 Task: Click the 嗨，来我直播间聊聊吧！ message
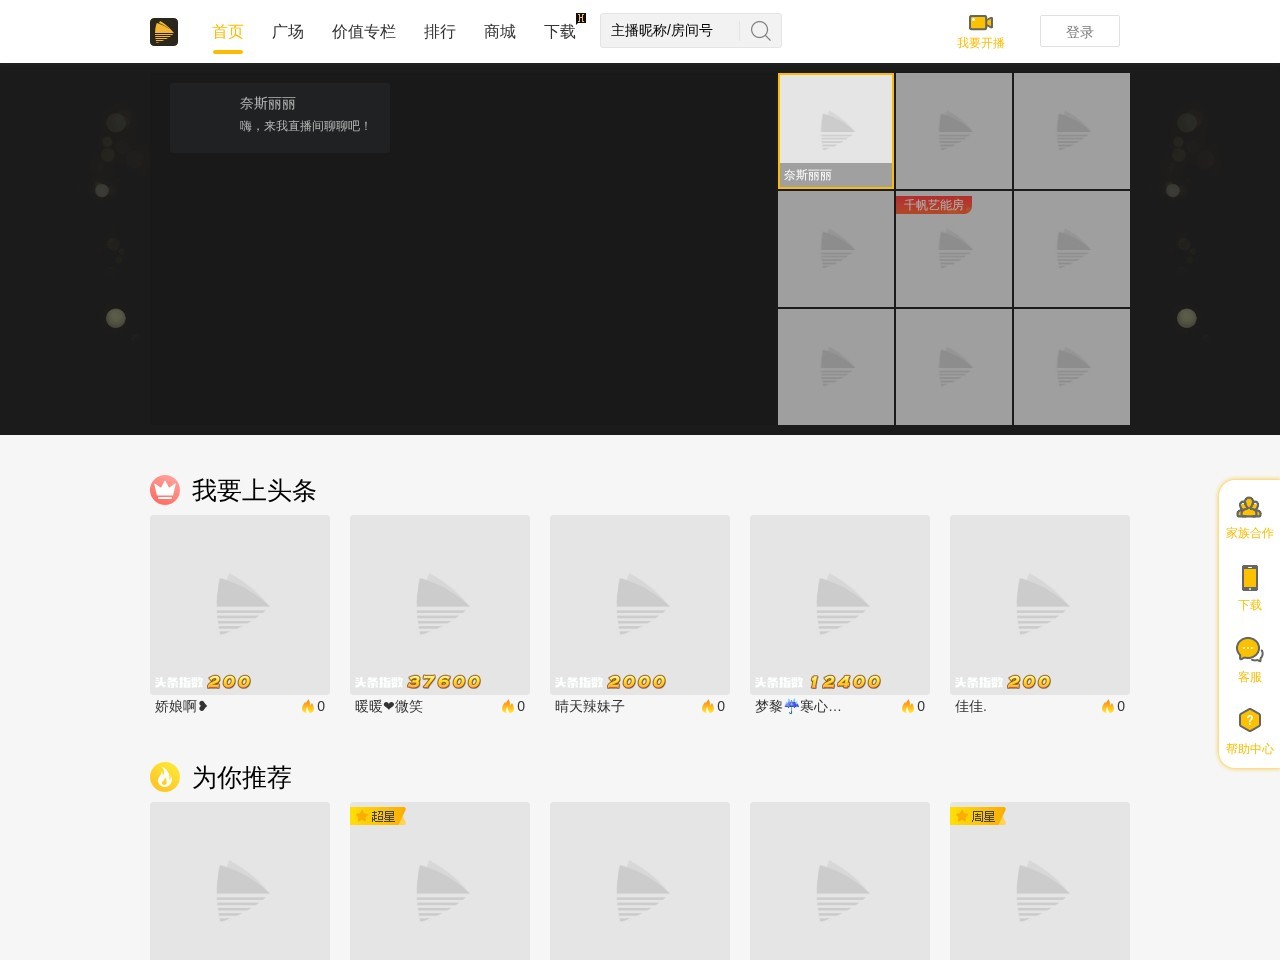point(305,126)
